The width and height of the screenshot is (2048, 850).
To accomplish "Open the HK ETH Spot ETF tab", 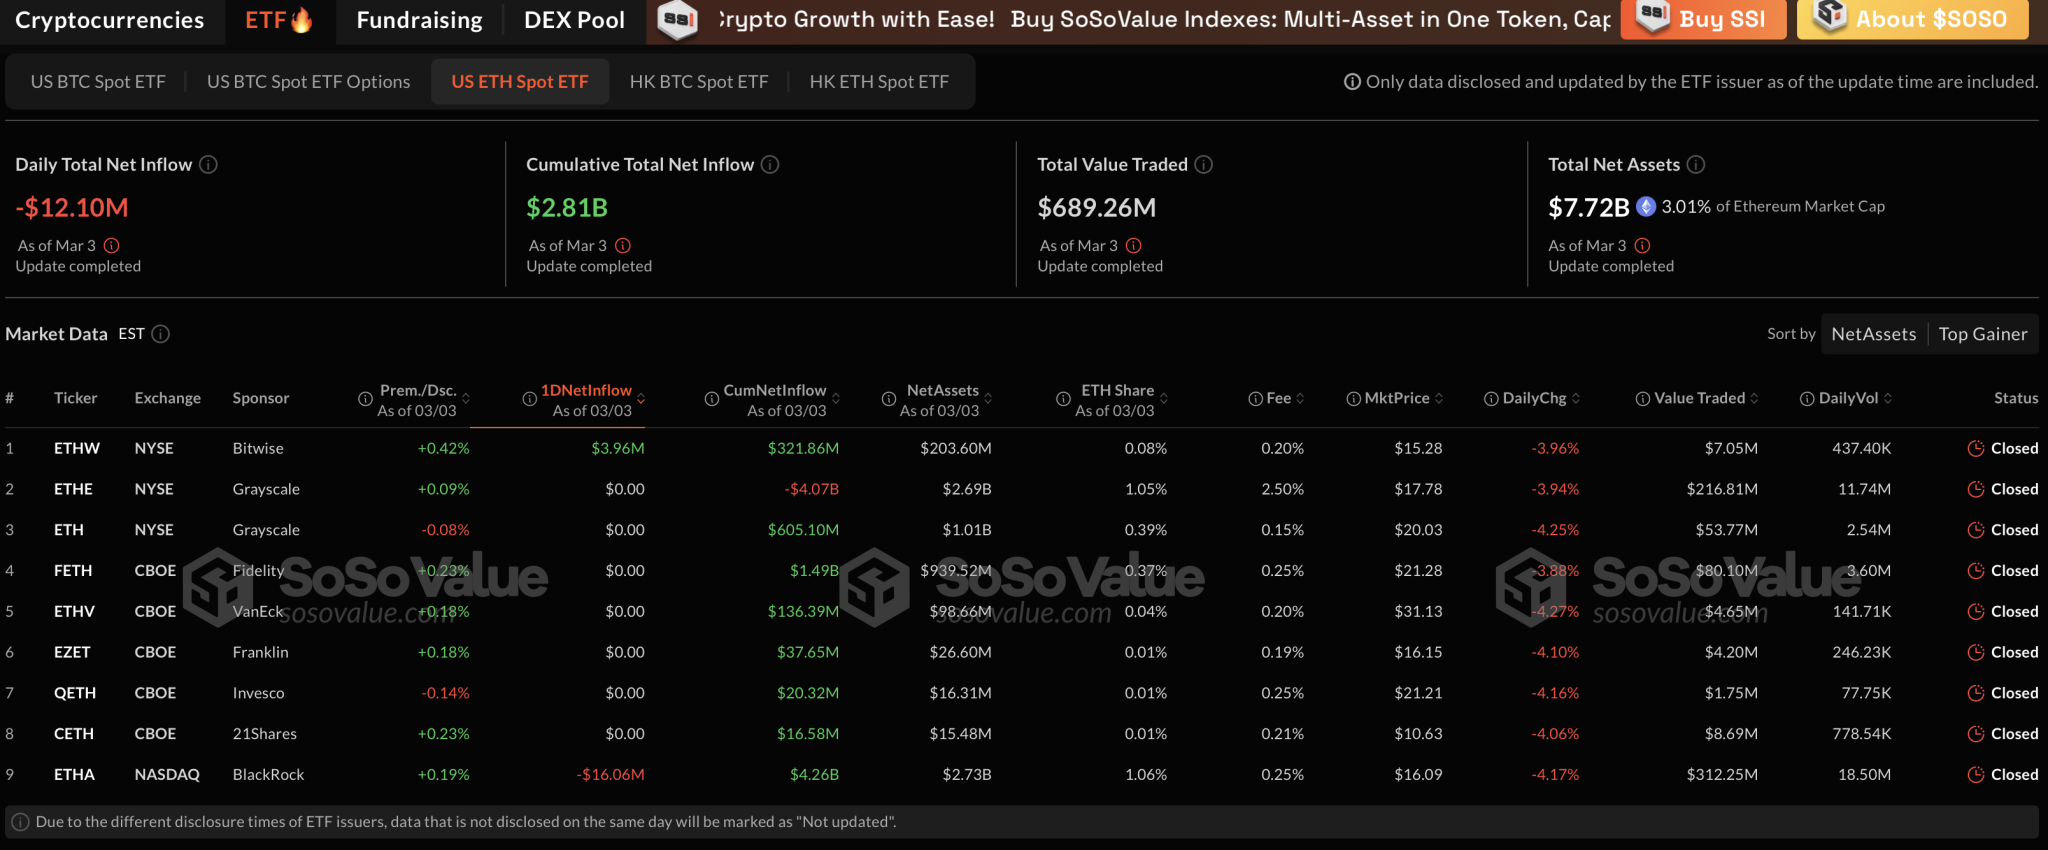I will click(x=878, y=82).
